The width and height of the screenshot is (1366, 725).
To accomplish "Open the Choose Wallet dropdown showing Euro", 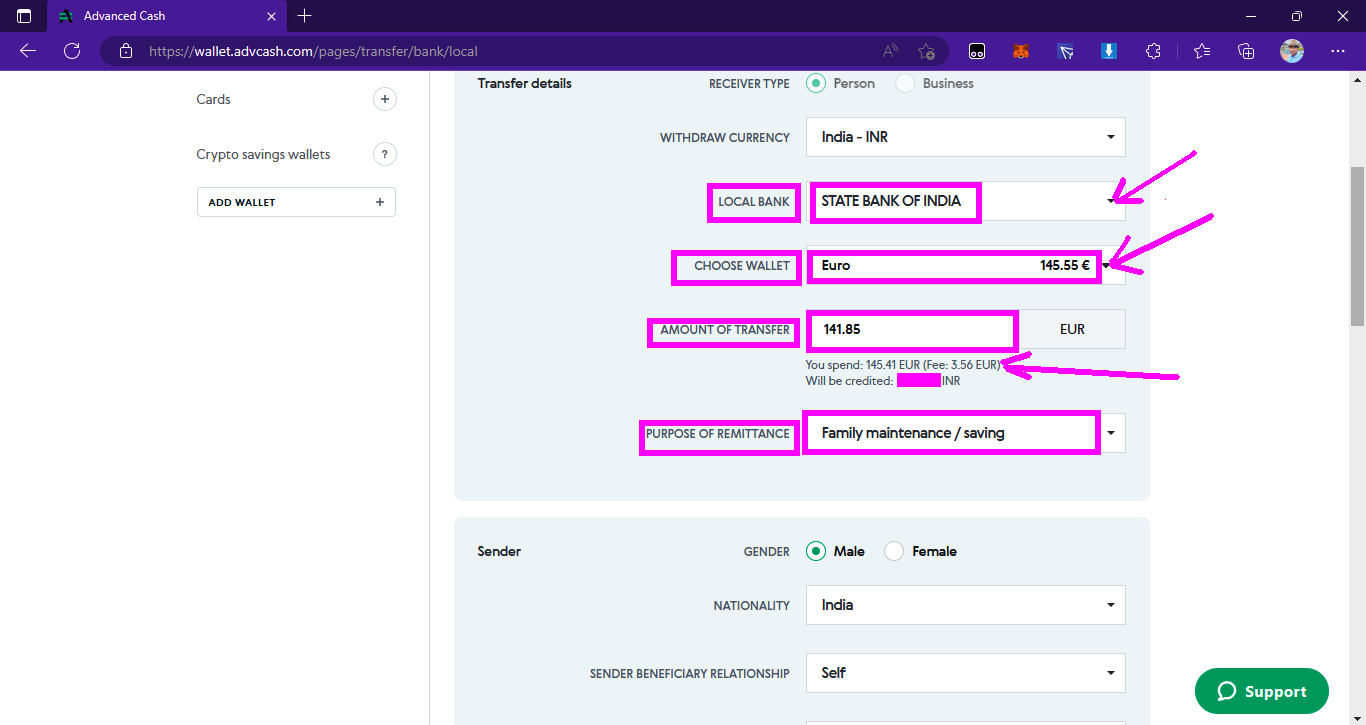I will (x=966, y=265).
